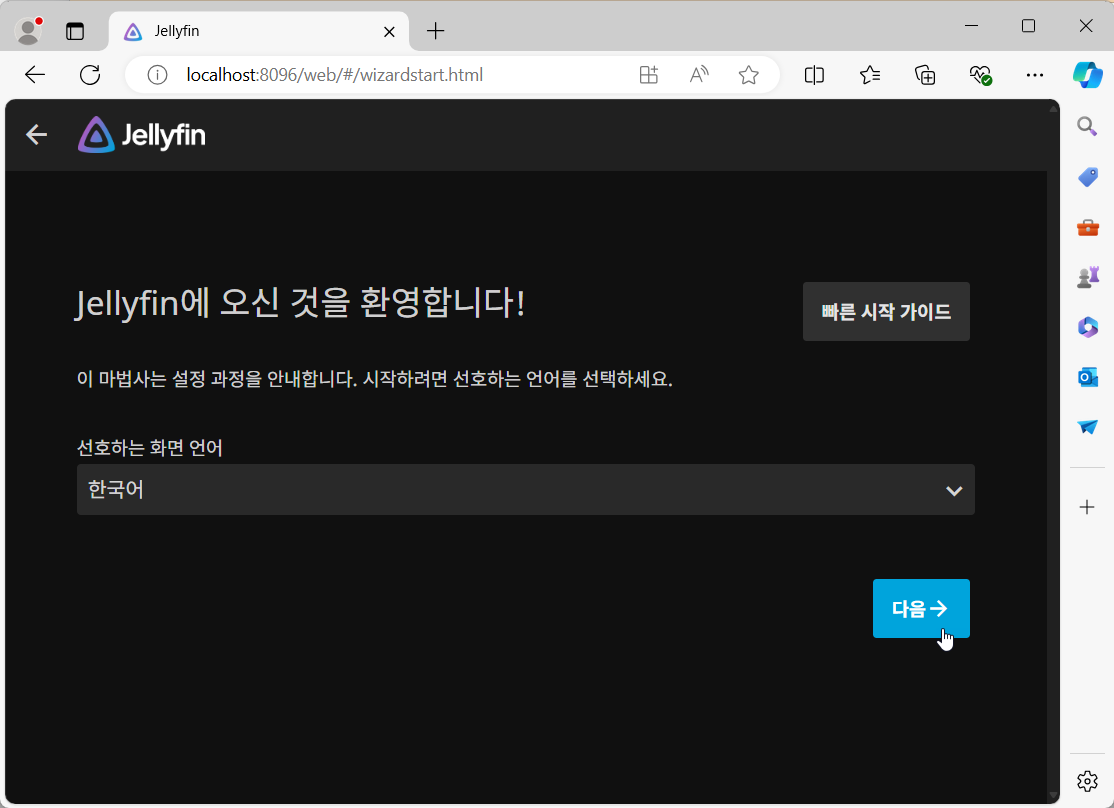Activate Read aloud icon

(x=699, y=75)
